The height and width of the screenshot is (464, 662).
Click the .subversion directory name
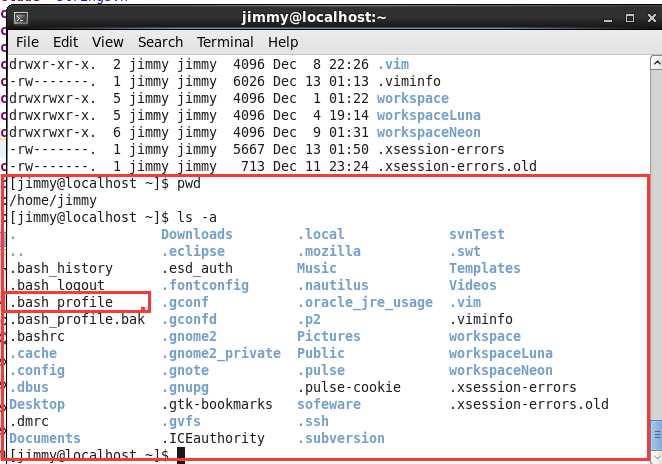(341, 438)
